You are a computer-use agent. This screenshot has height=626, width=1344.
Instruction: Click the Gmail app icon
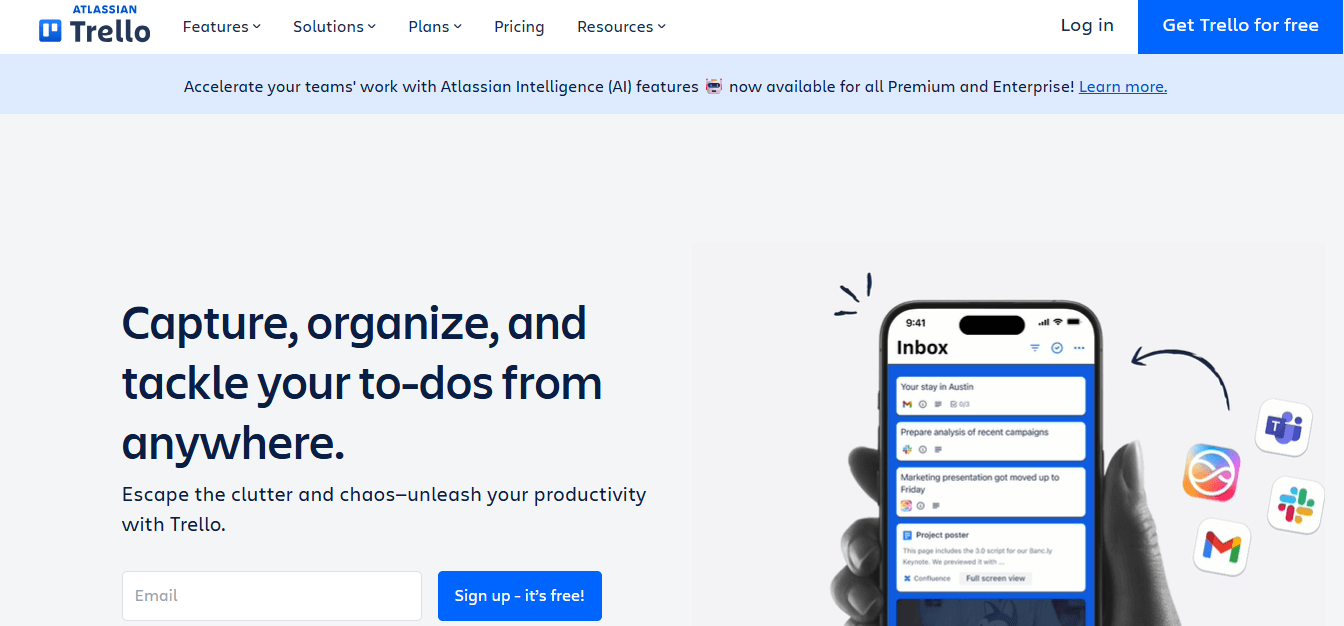(x=1222, y=546)
